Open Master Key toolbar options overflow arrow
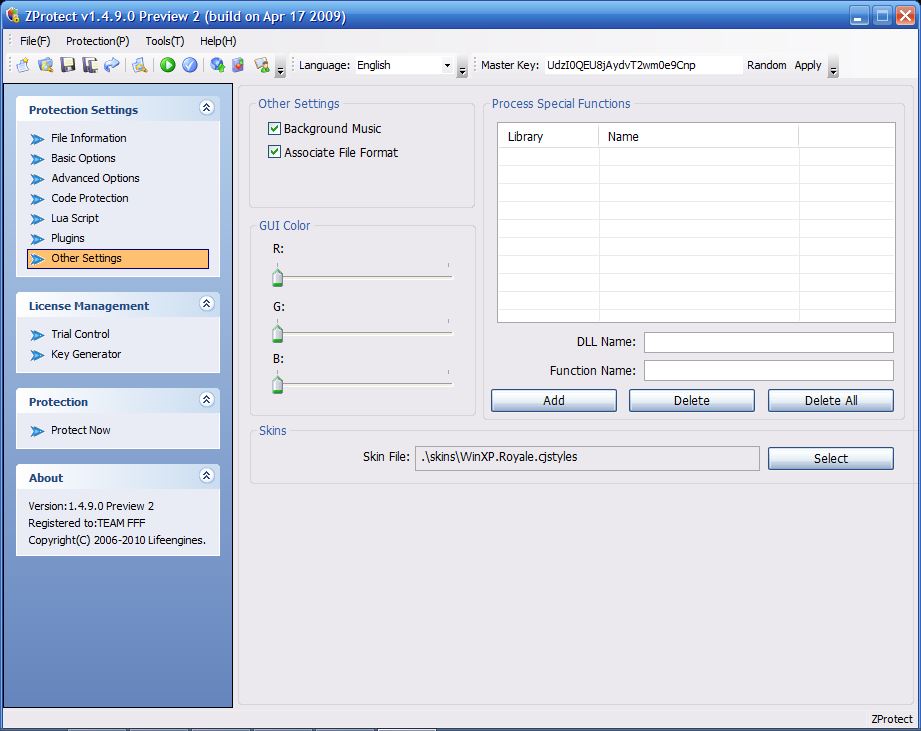 (x=833, y=66)
